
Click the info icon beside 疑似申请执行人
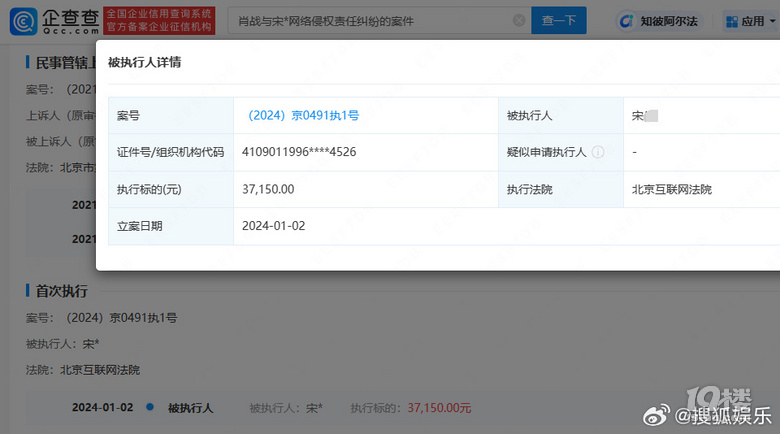(x=598, y=152)
